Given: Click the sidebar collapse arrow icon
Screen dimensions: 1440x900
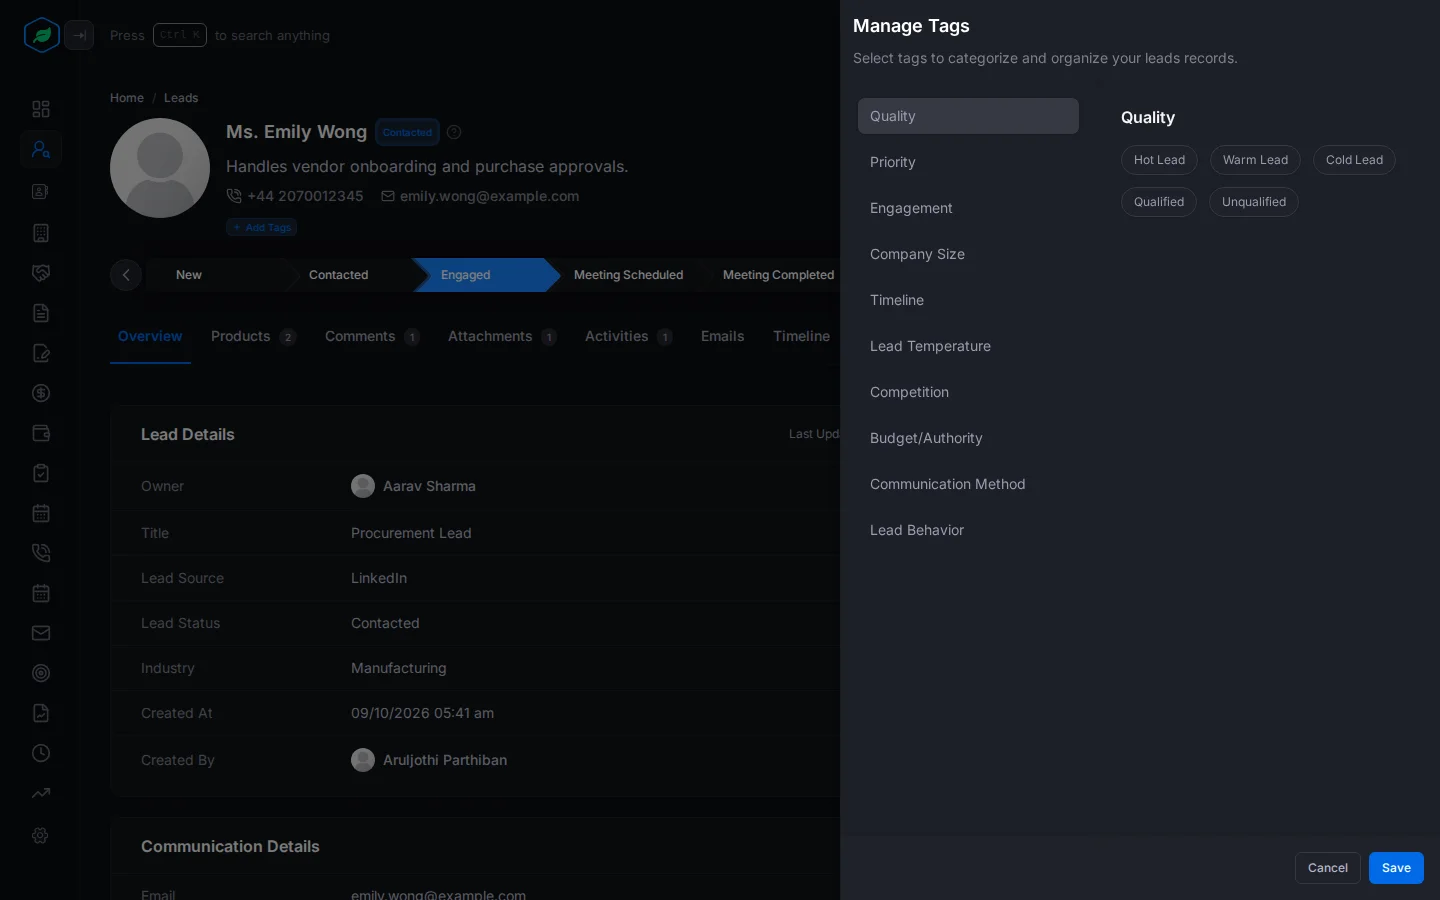Looking at the screenshot, I should click(79, 35).
